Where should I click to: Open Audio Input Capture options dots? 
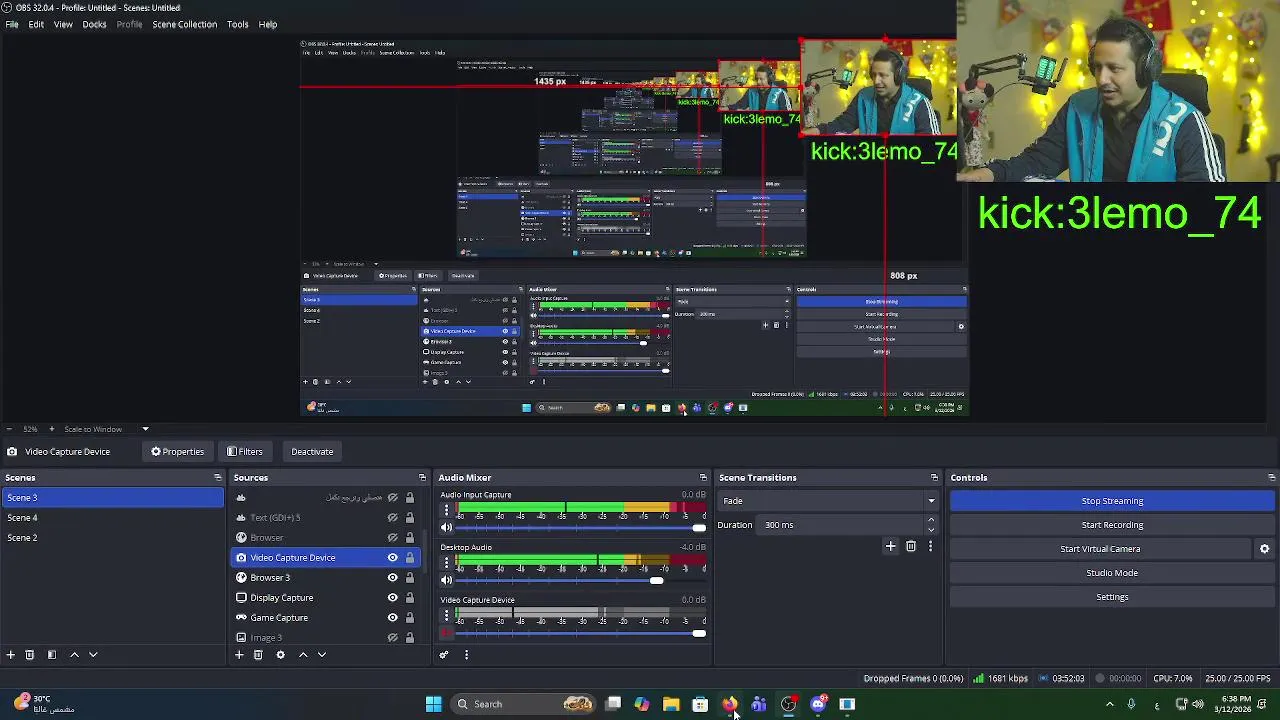point(447,510)
